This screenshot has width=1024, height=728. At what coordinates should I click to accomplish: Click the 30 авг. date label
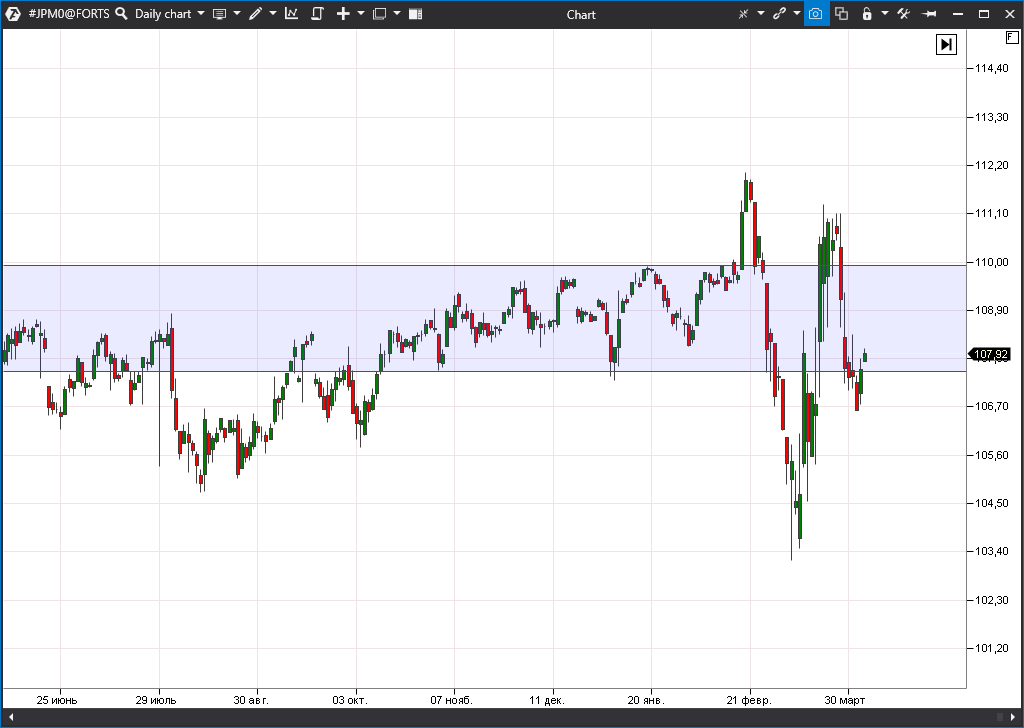(251, 700)
